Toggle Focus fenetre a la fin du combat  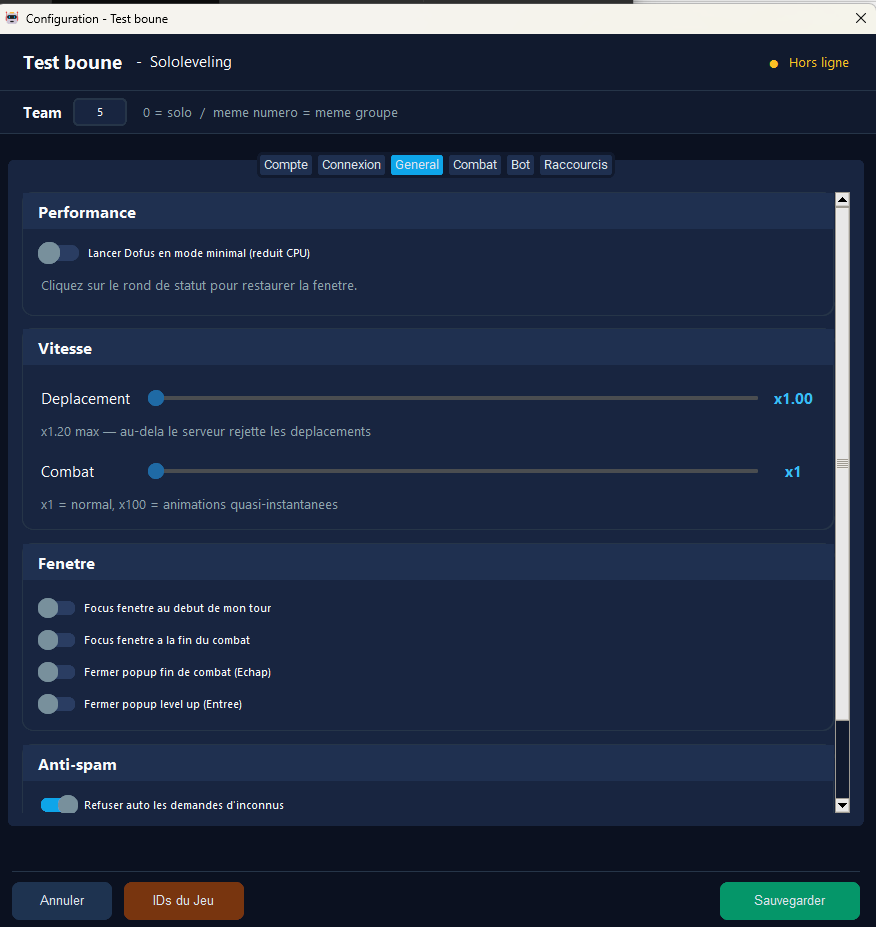(x=56, y=640)
